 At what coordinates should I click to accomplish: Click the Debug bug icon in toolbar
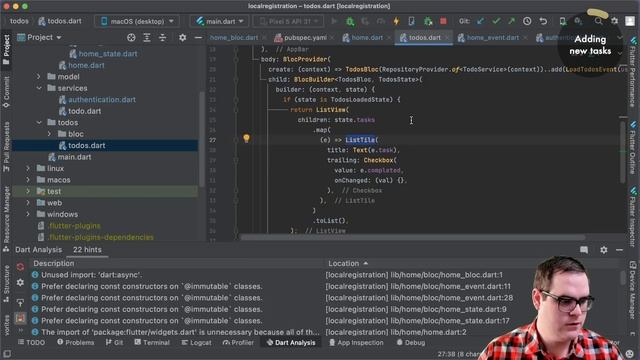350,21
